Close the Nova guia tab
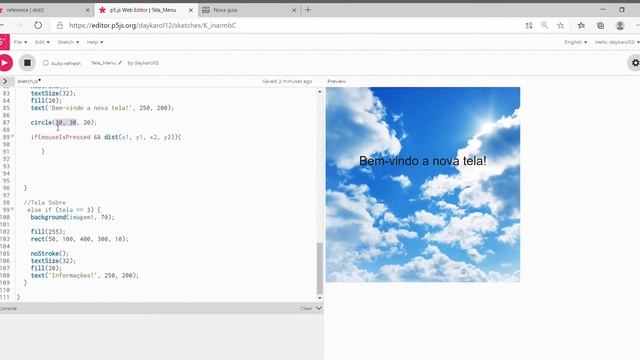 294,10
